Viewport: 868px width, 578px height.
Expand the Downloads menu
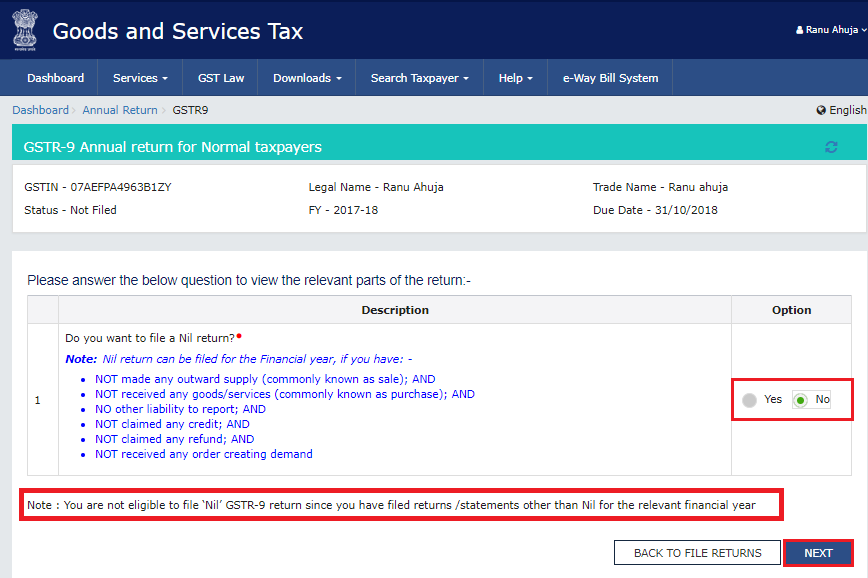pos(307,78)
